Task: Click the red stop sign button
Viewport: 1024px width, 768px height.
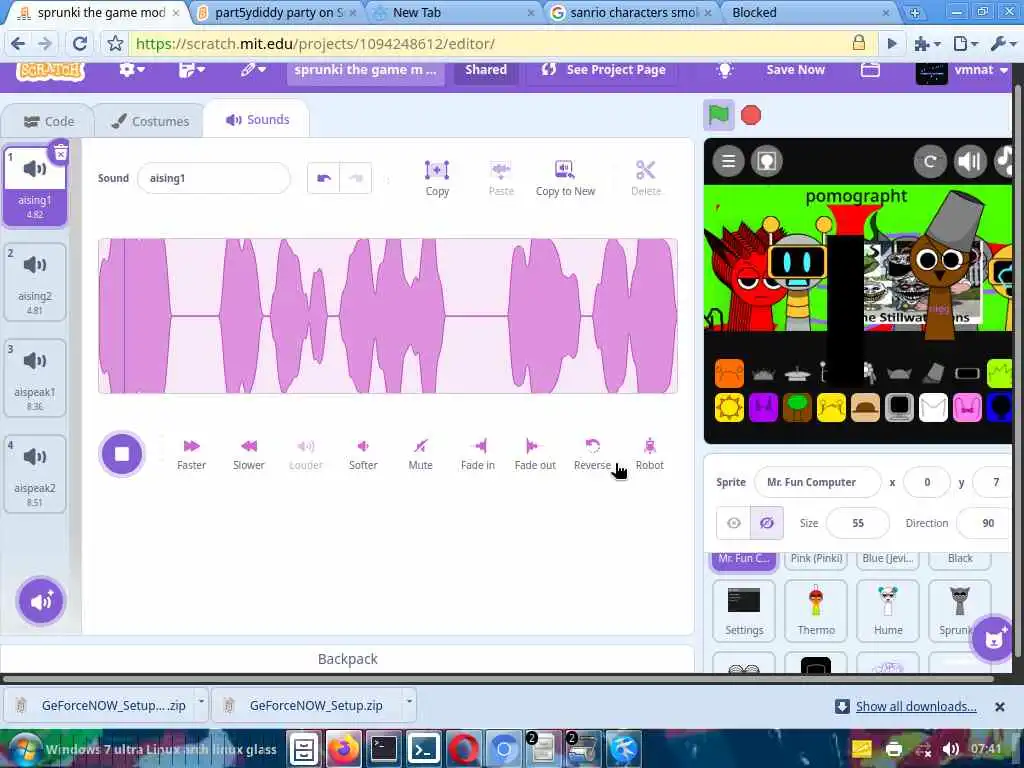Action: [751, 116]
